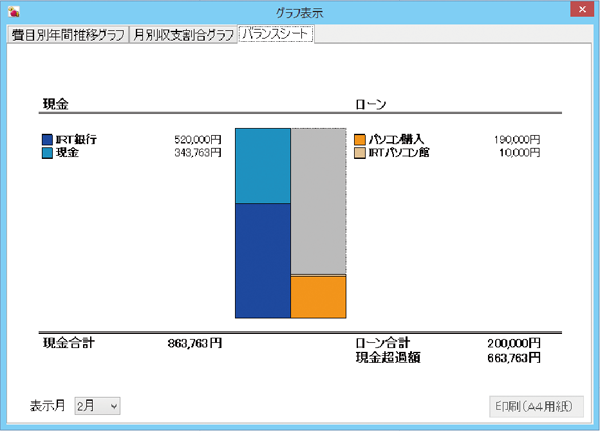Click the app icon in title bar

click(12, 12)
